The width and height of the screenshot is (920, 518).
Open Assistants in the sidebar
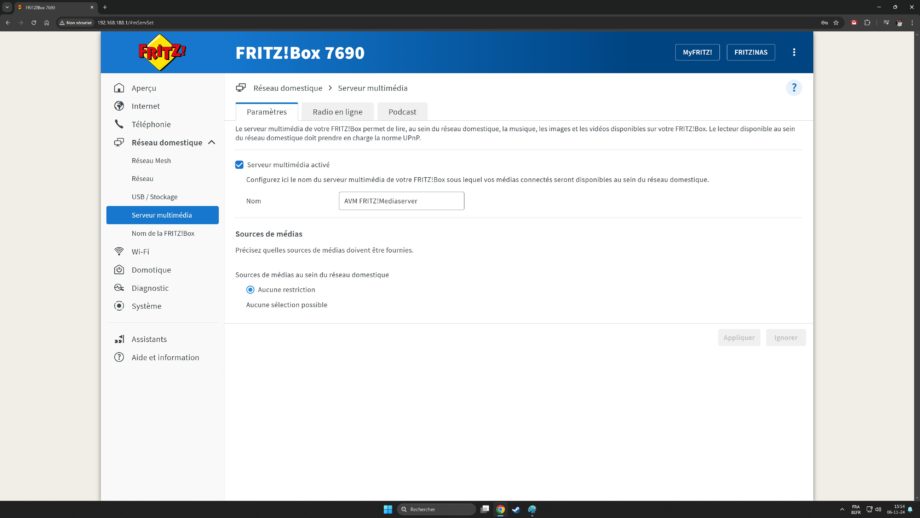click(x=149, y=339)
